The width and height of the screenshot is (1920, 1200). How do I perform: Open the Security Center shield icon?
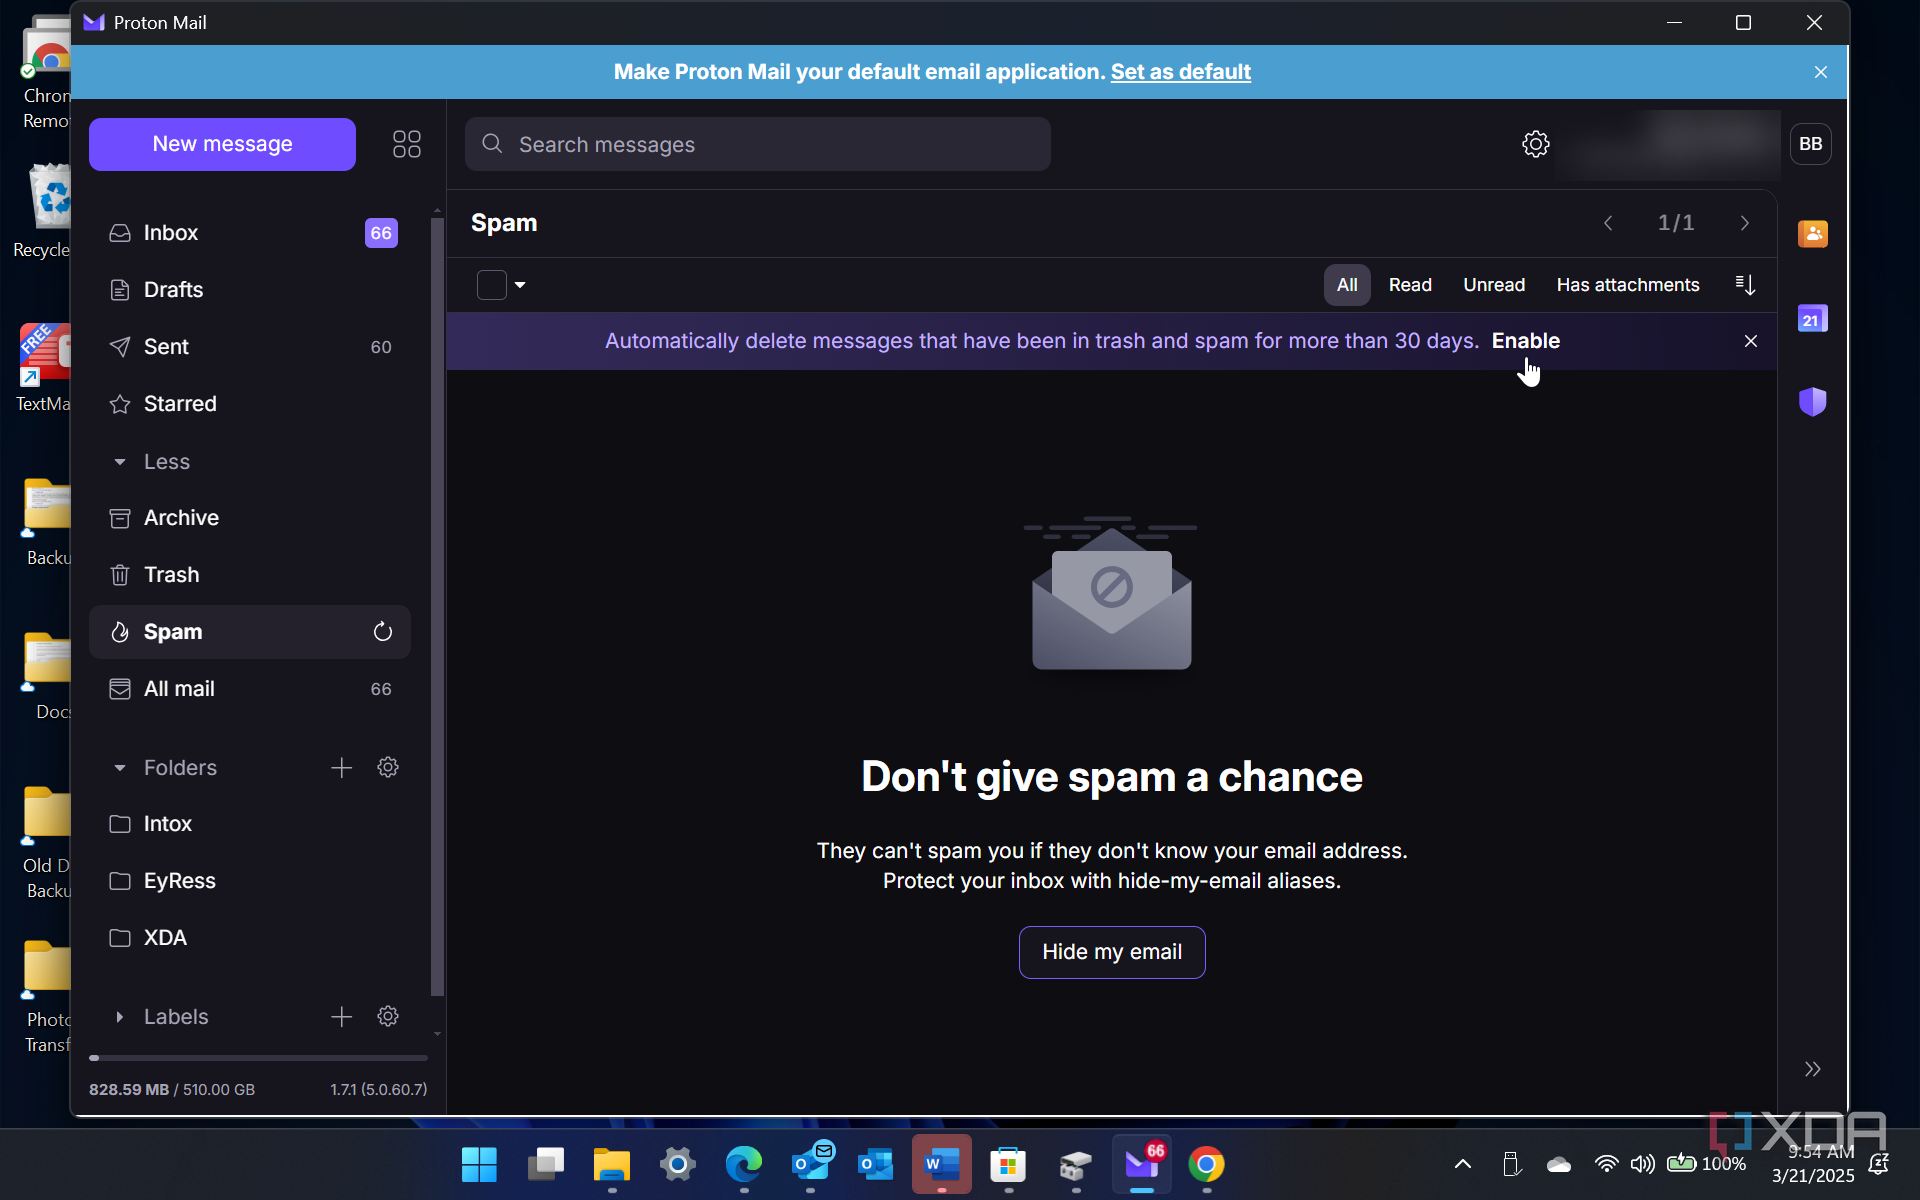(1812, 402)
